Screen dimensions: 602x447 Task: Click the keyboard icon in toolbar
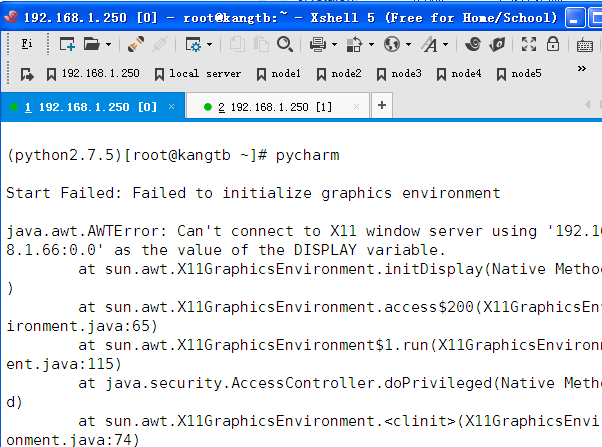point(585,45)
